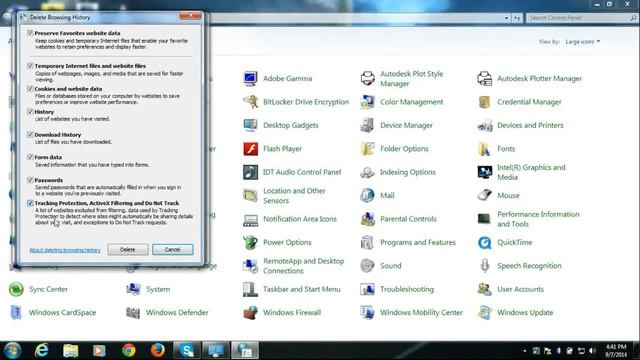Image resolution: width=640 pixels, height=360 pixels.
Task: Open Desktop Gadgets icon
Action: tap(250, 125)
